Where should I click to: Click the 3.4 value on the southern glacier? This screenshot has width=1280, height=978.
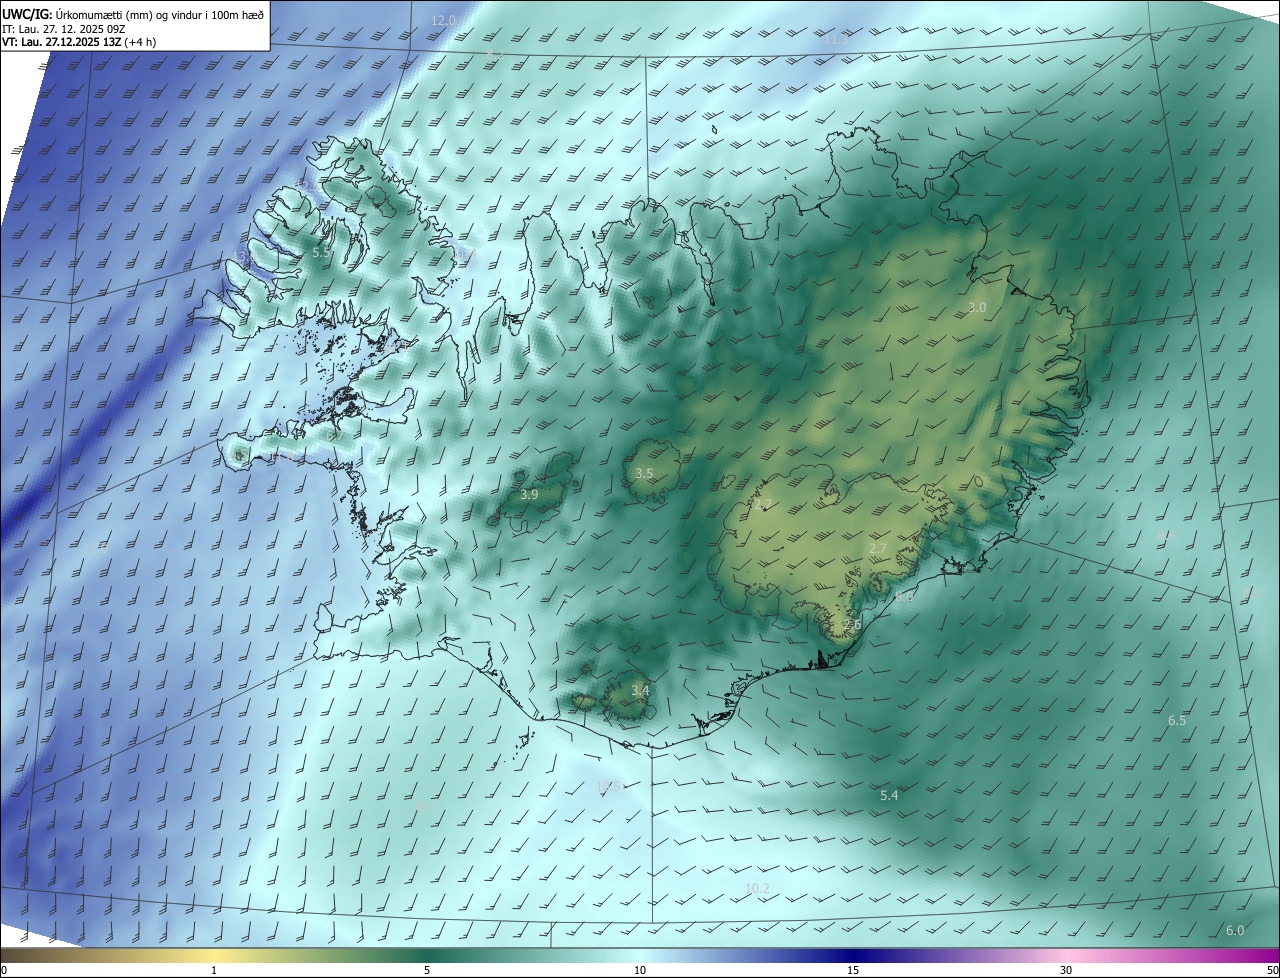pyautogui.click(x=640, y=691)
